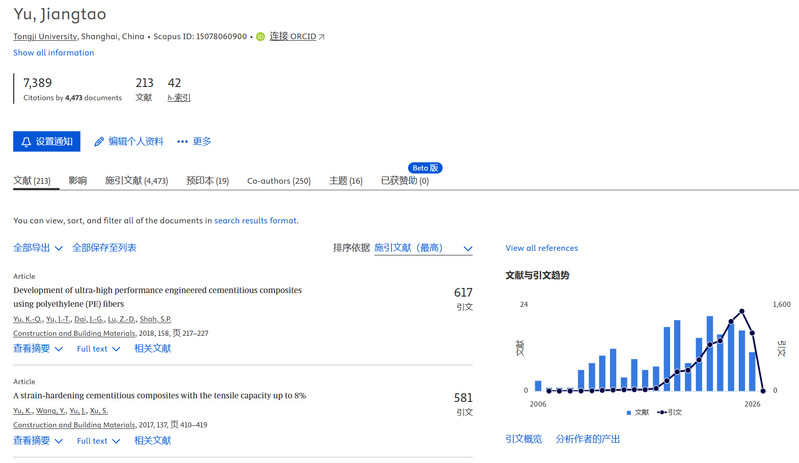Click author Xu, S. link
Screen dimensions: 799x463
tap(99, 411)
